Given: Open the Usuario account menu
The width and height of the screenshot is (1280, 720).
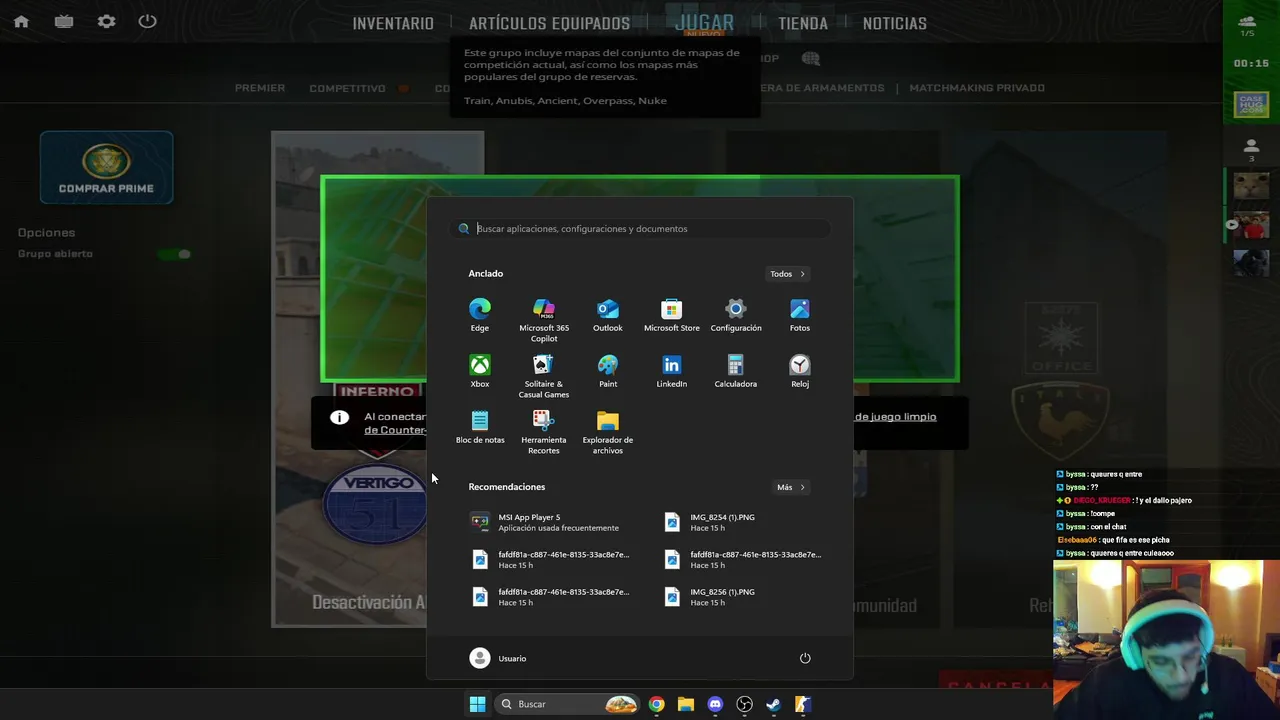Looking at the screenshot, I should coord(498,658).
